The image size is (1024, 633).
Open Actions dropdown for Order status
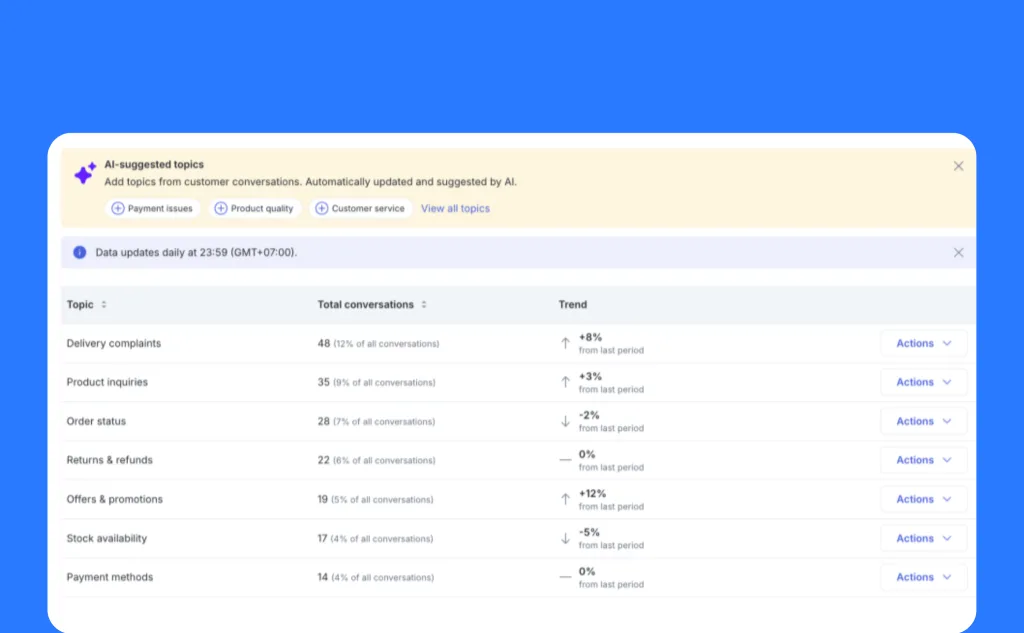point(923,421)
